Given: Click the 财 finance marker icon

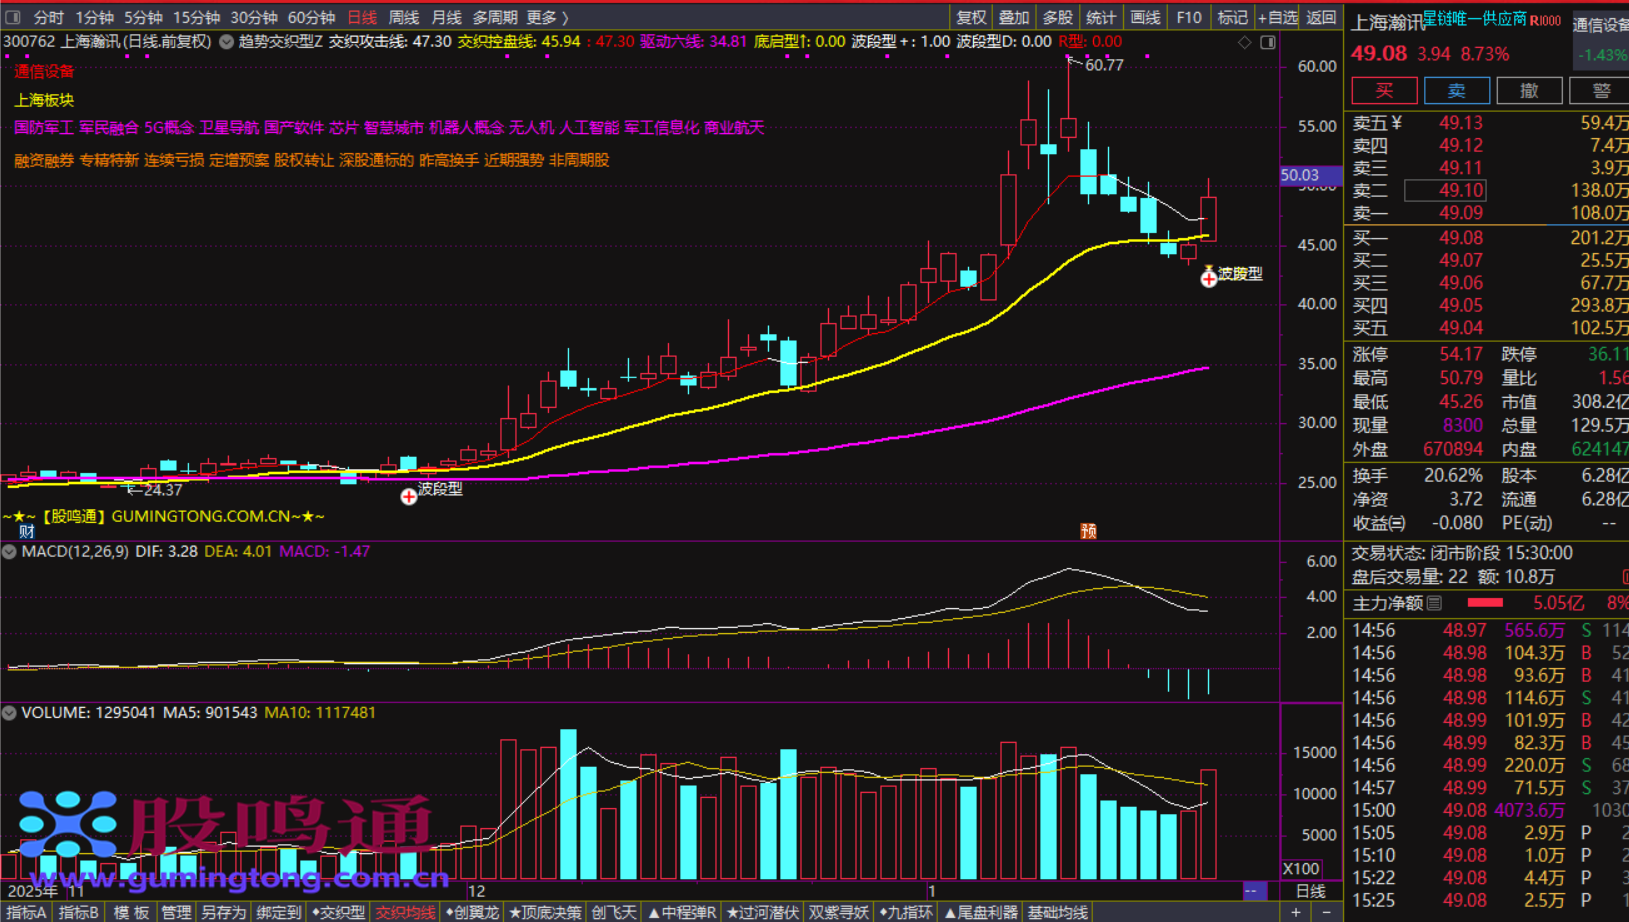Looking at the screenshot, I should 27,531.
